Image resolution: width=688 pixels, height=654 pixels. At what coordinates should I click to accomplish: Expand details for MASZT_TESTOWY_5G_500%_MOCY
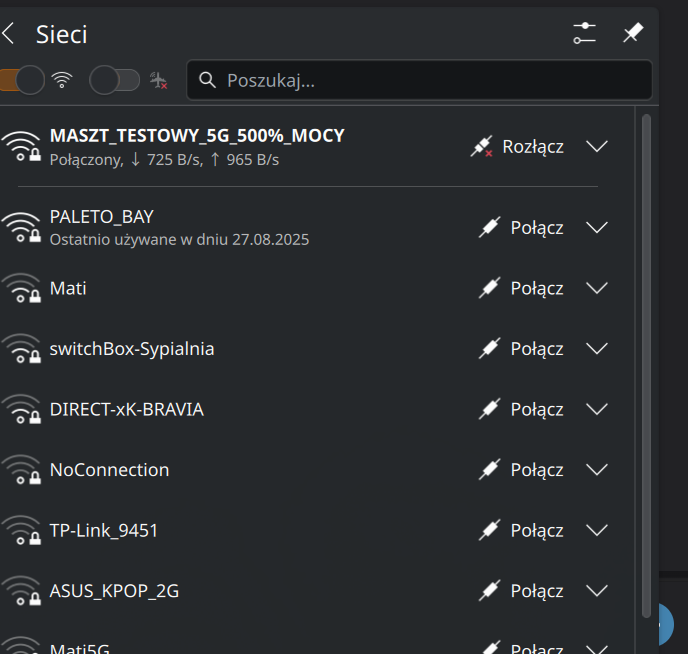[597, 147]
